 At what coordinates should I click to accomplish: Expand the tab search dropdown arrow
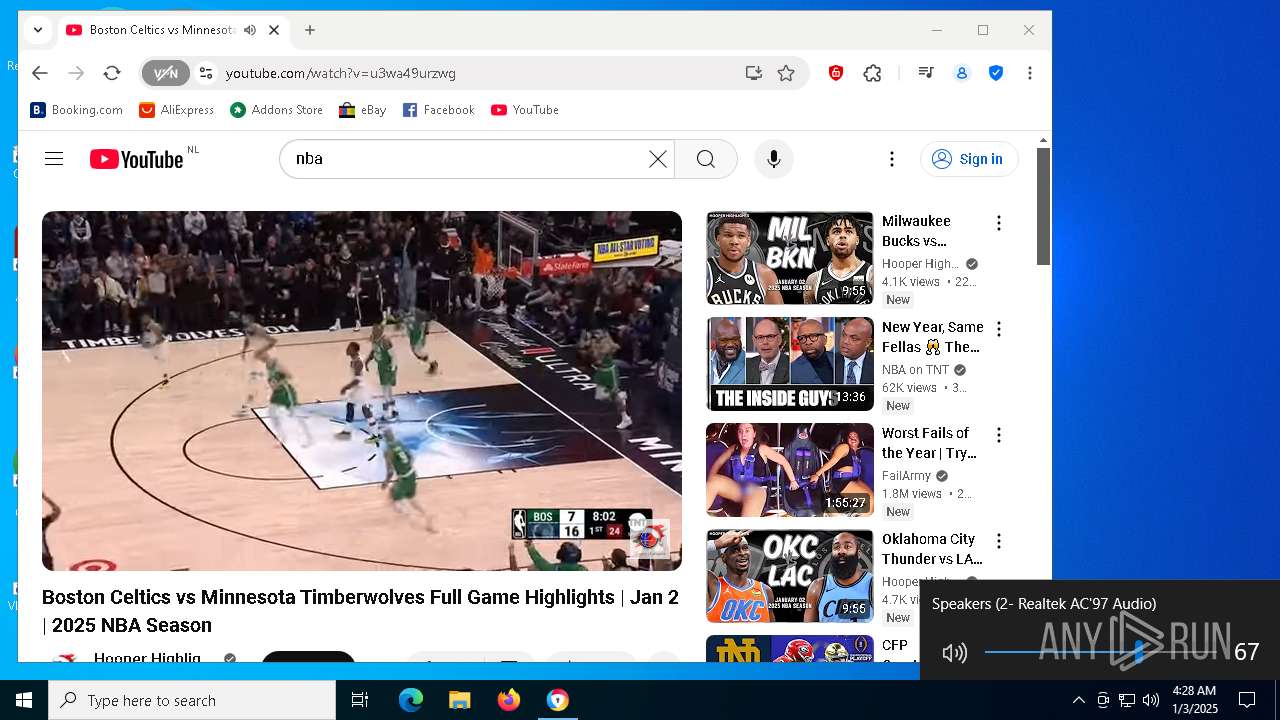(37, 30)
